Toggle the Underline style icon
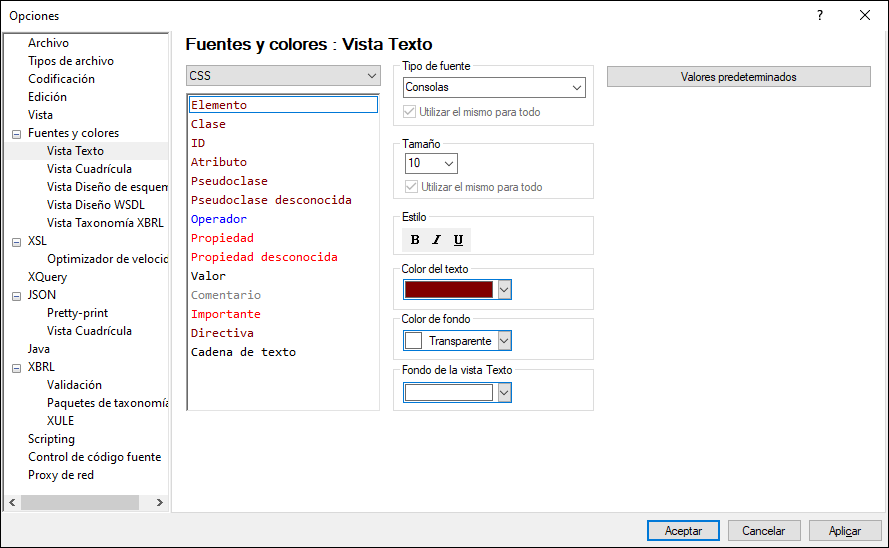The width and height of the screenshot is (889, 548). click(x=458, y=240)
